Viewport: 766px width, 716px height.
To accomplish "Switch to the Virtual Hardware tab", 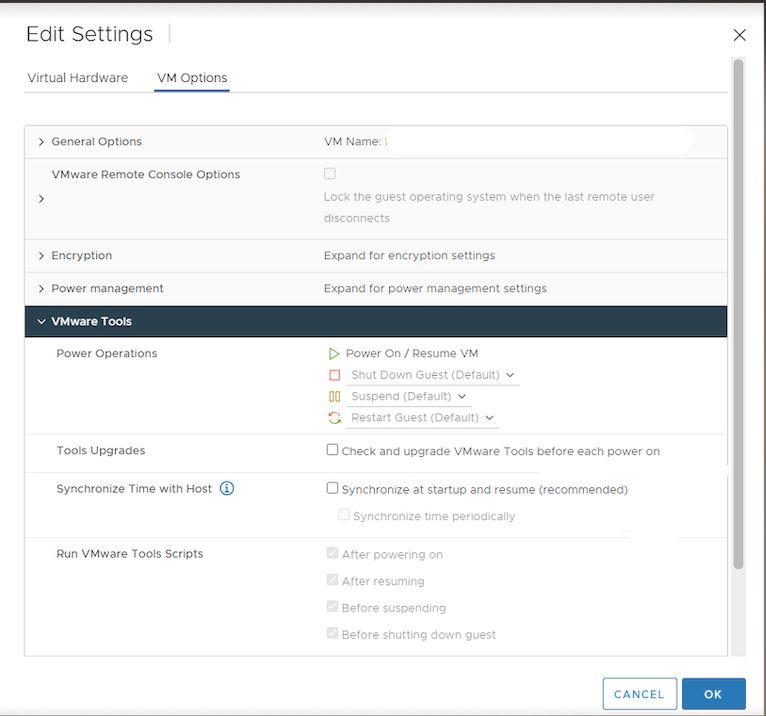I will 77,78.
